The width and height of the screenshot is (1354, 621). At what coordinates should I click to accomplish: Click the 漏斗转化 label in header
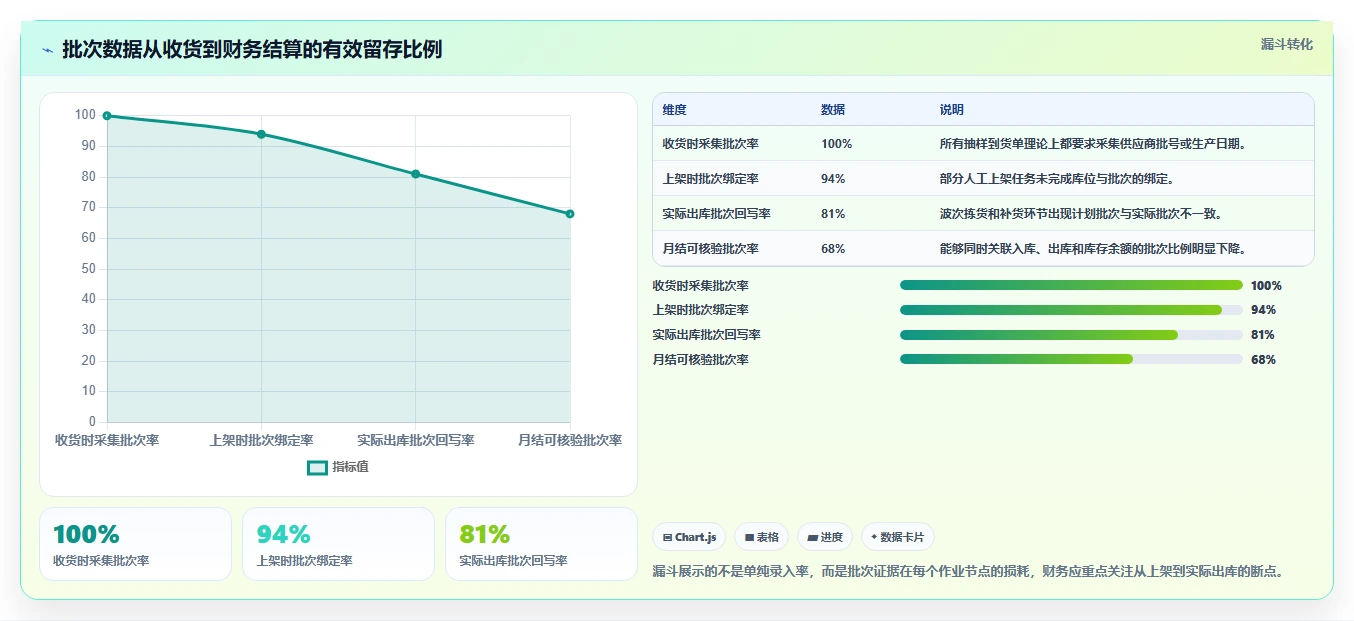pos(1286,45)
